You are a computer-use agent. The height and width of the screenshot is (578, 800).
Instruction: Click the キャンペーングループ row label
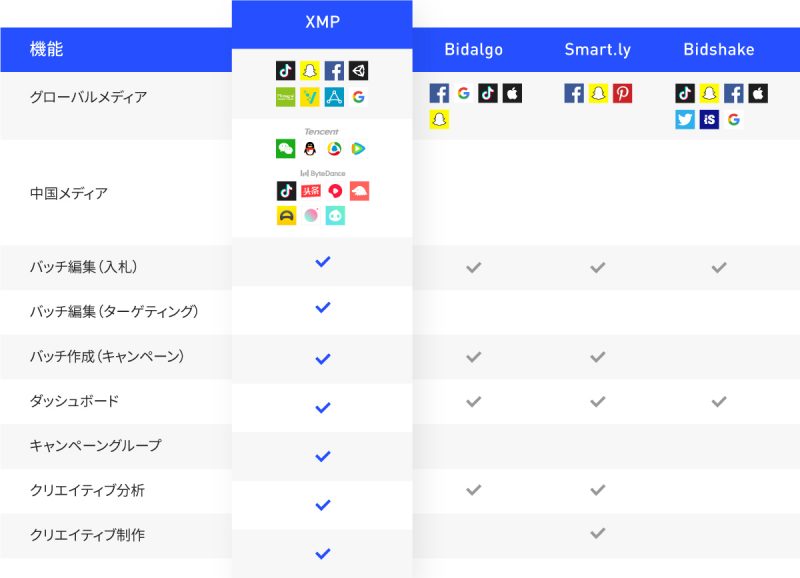tap(95, 445)
